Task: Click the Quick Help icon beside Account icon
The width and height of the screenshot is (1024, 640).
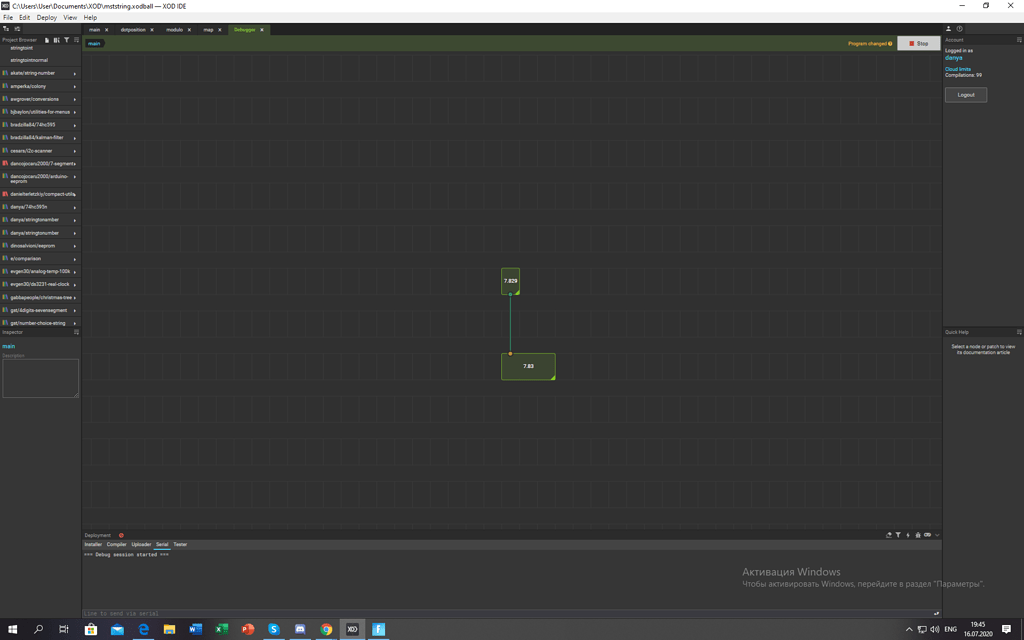Action: tap(959, 29)
